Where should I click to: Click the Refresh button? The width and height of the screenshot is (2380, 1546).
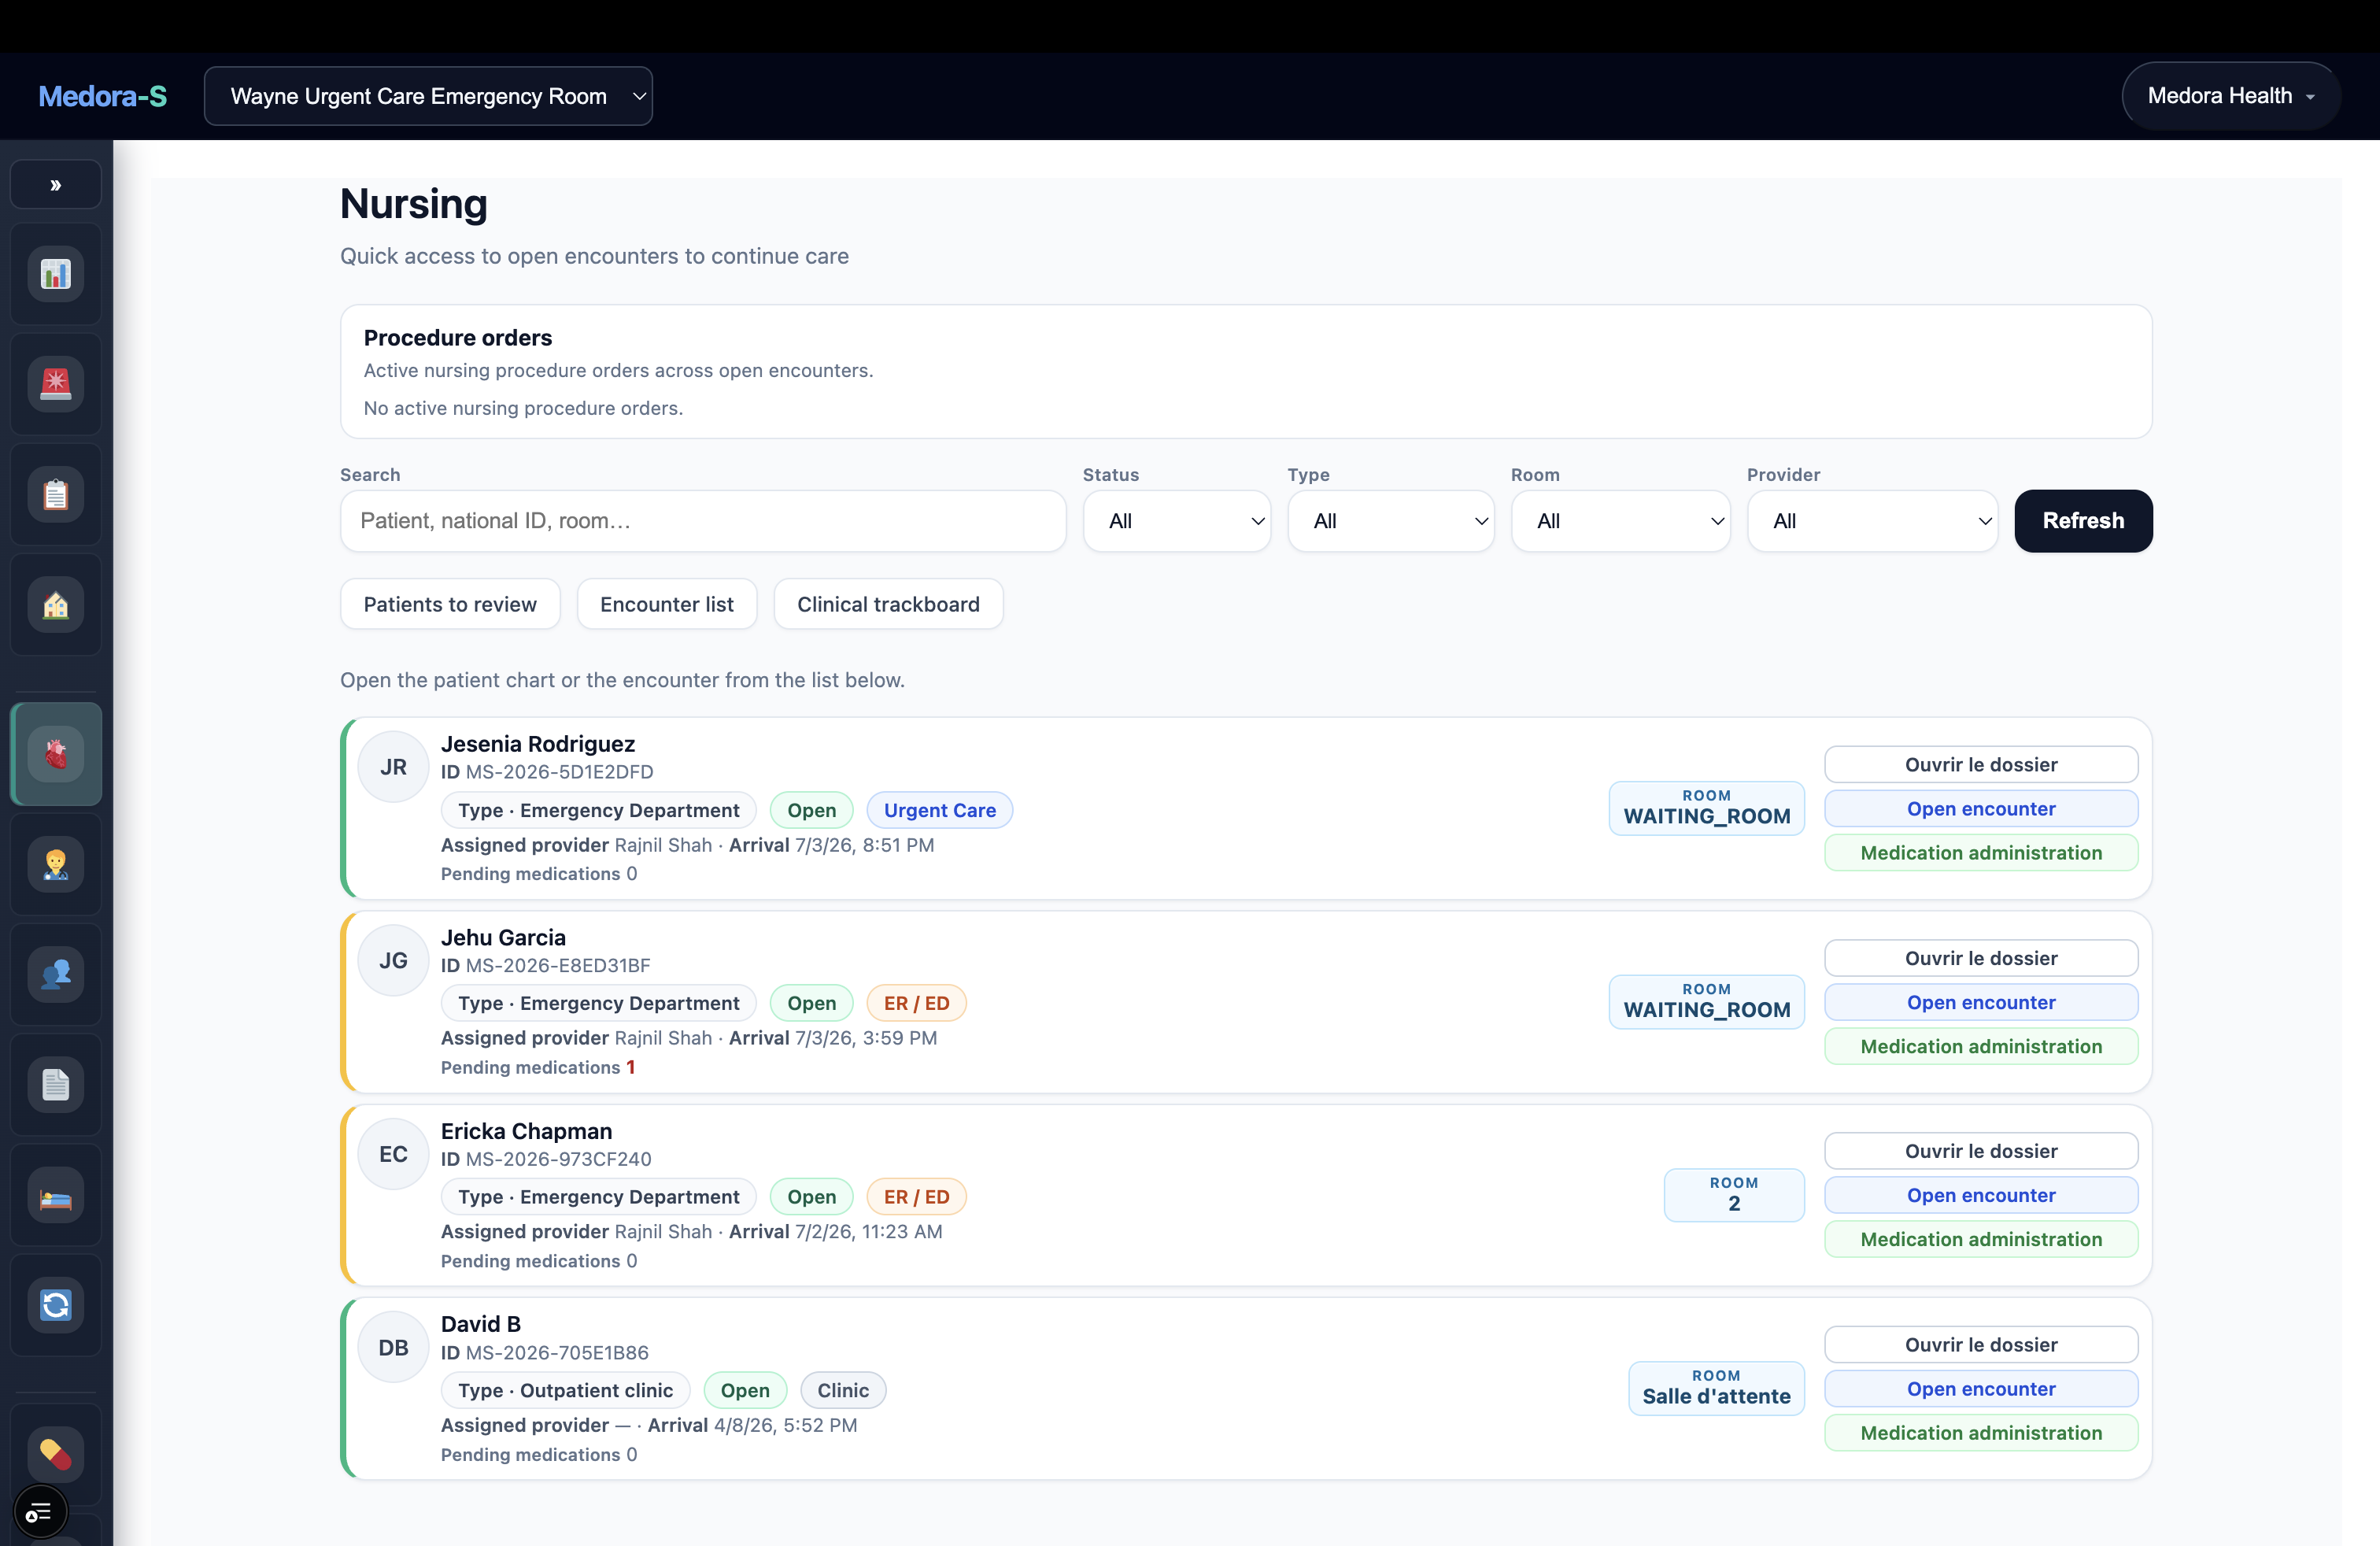2083,521
